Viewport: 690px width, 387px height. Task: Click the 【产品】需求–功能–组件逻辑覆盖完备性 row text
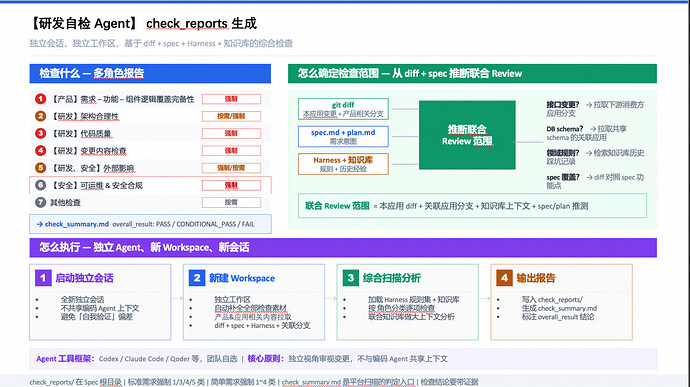click(122, 99)
